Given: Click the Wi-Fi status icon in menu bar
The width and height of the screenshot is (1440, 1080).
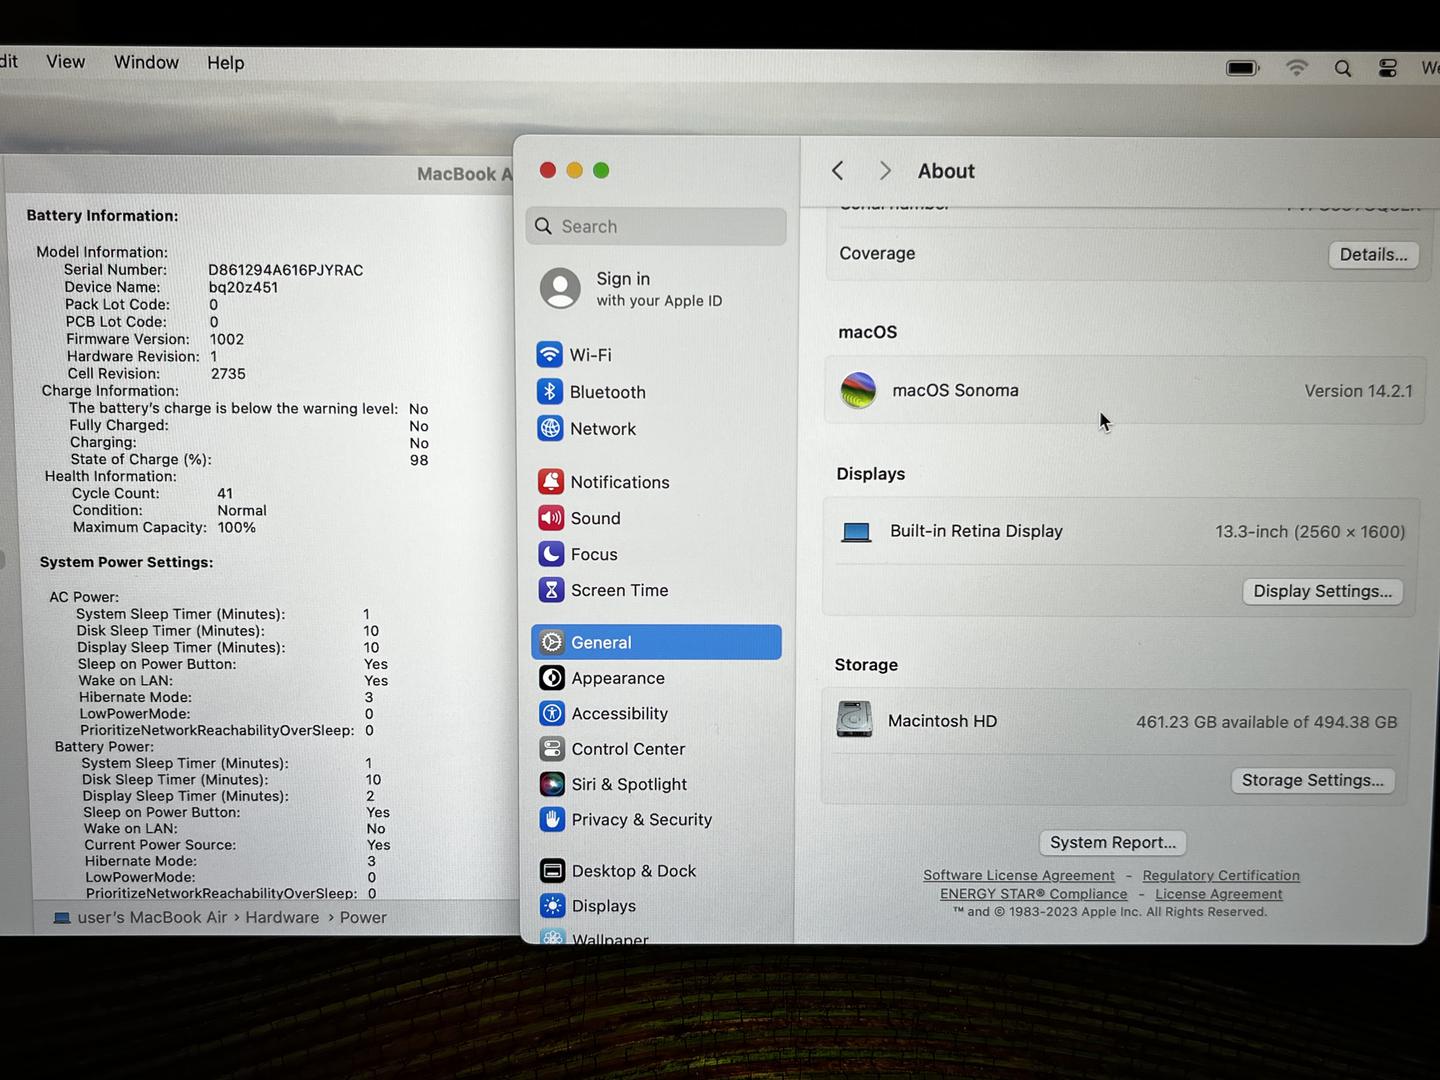Looking at the screenshot, I should [x=1296, y=68].
